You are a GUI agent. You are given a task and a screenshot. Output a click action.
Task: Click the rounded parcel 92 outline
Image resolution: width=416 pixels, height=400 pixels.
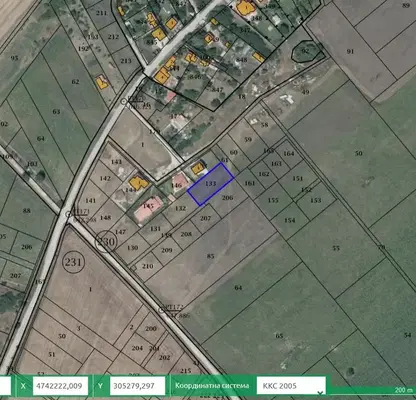pos(306,51)
